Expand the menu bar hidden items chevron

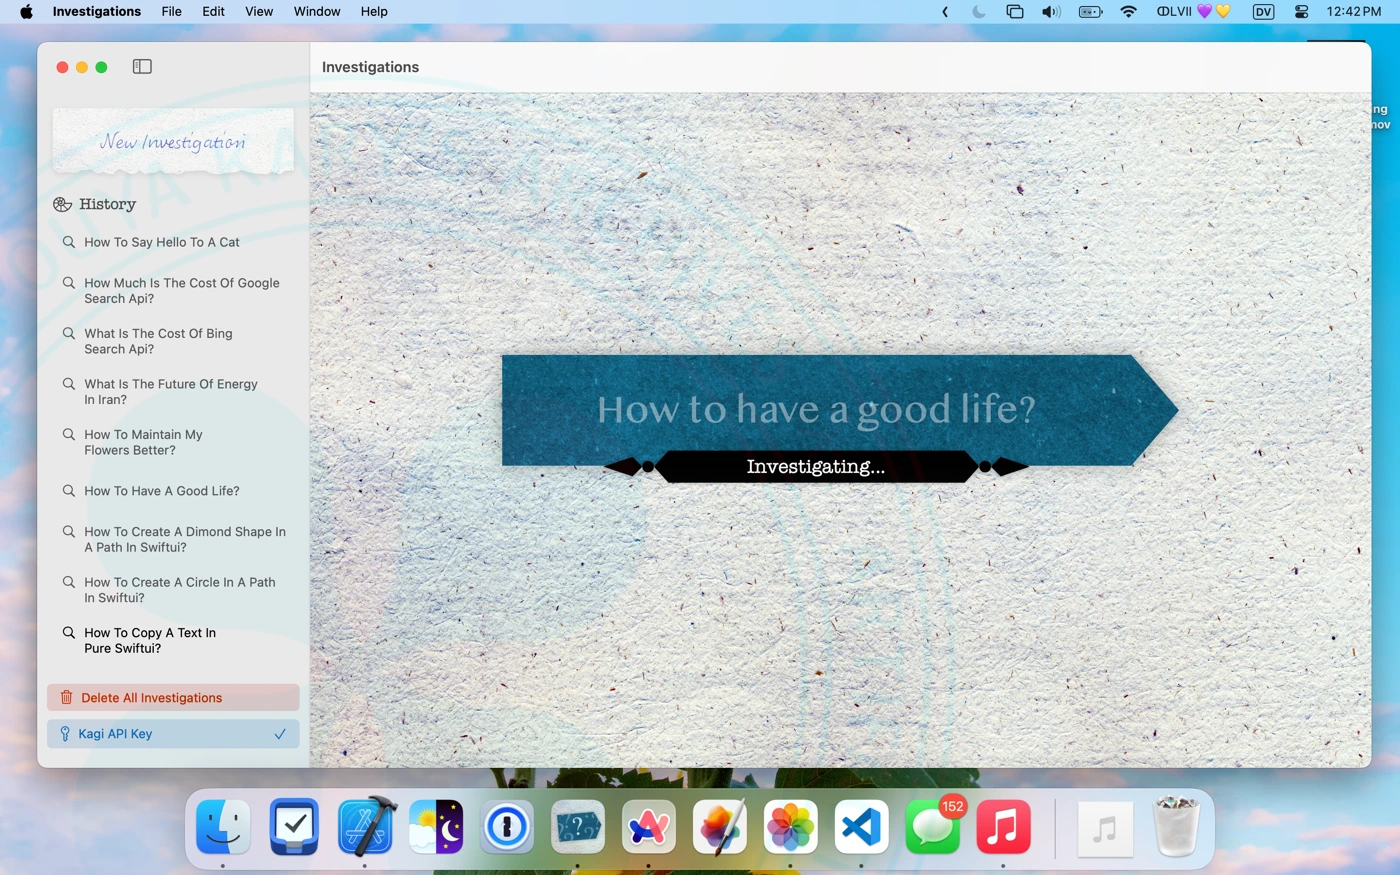(945, 12)
